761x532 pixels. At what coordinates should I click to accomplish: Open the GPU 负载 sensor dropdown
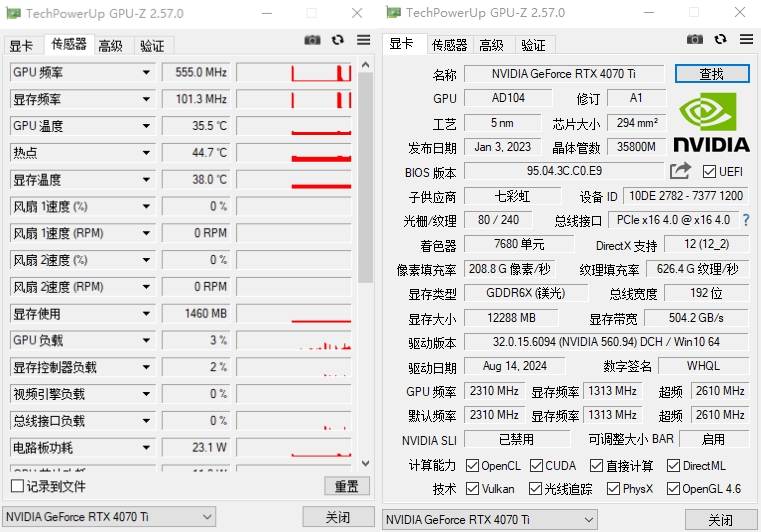pyautogui.click(x=146, y=340)
